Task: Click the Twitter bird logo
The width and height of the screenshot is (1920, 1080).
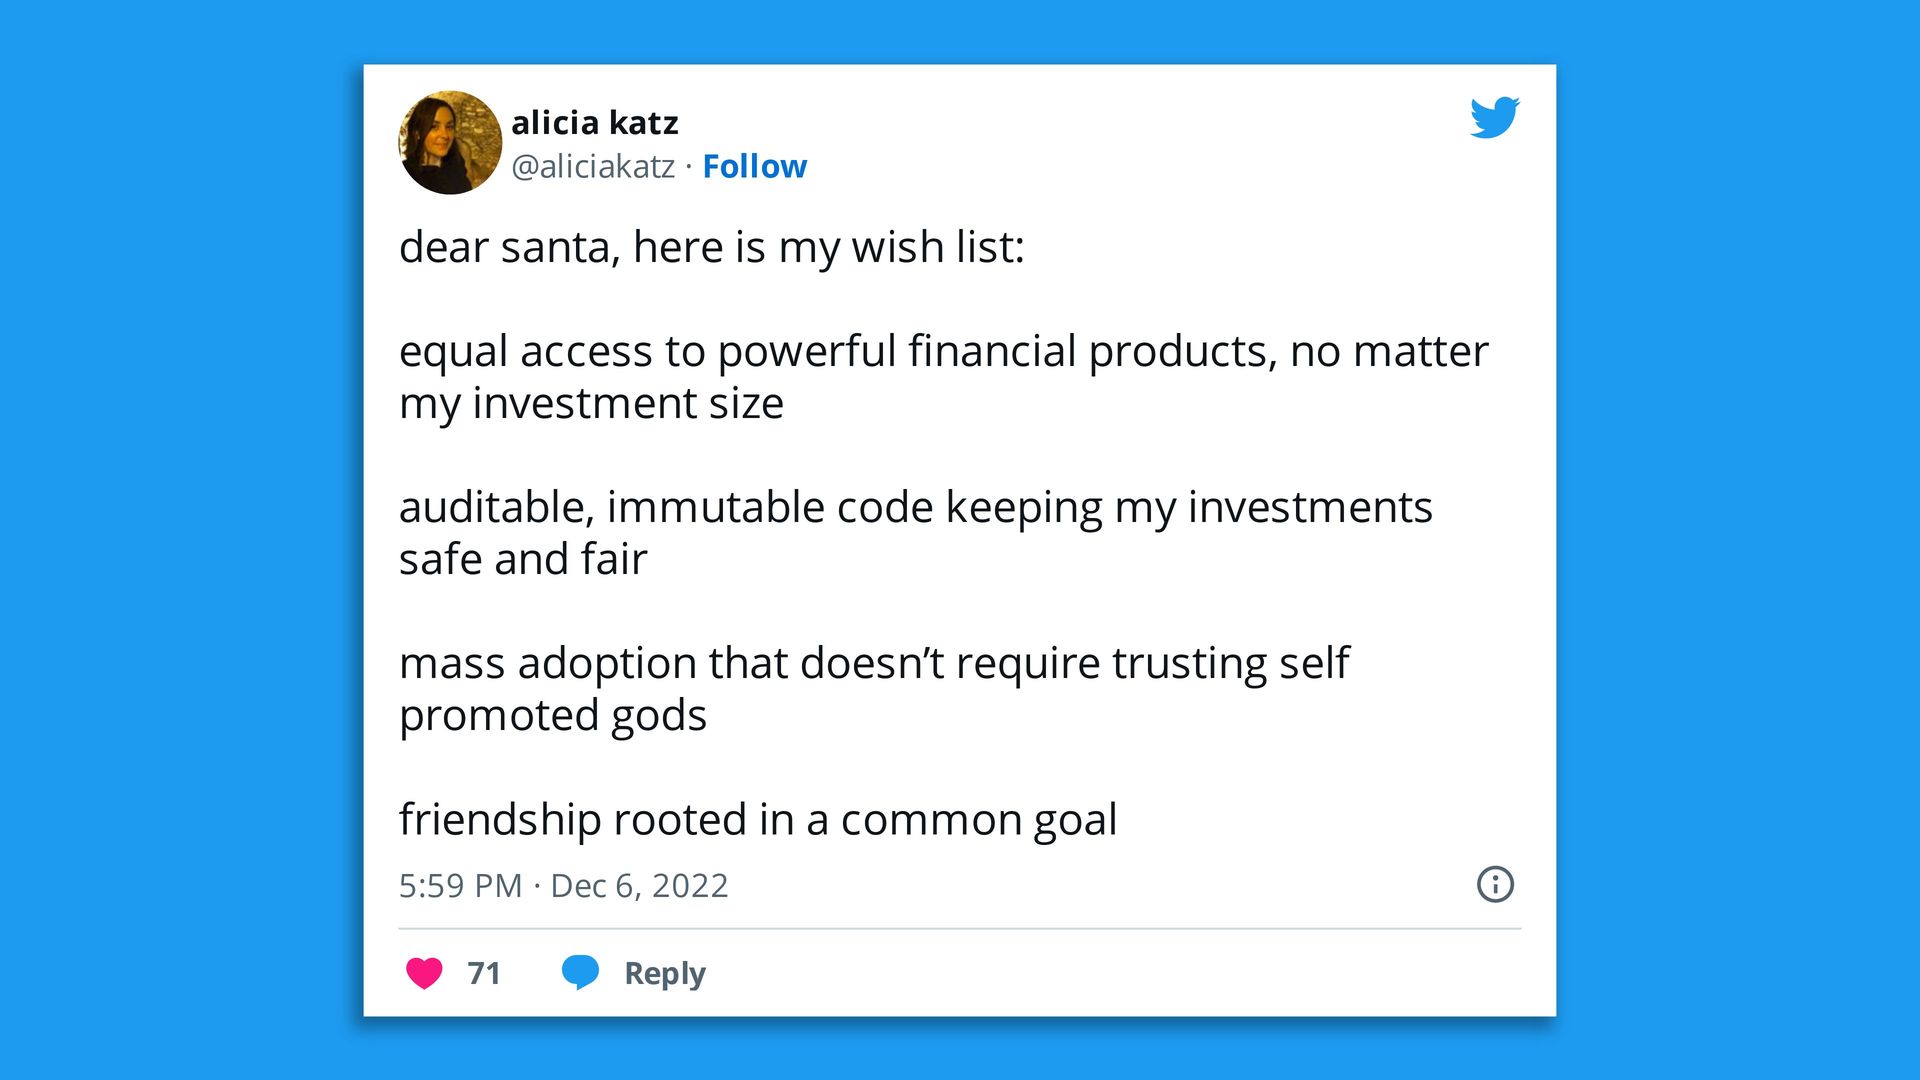Action: [x=1494, y=118]
